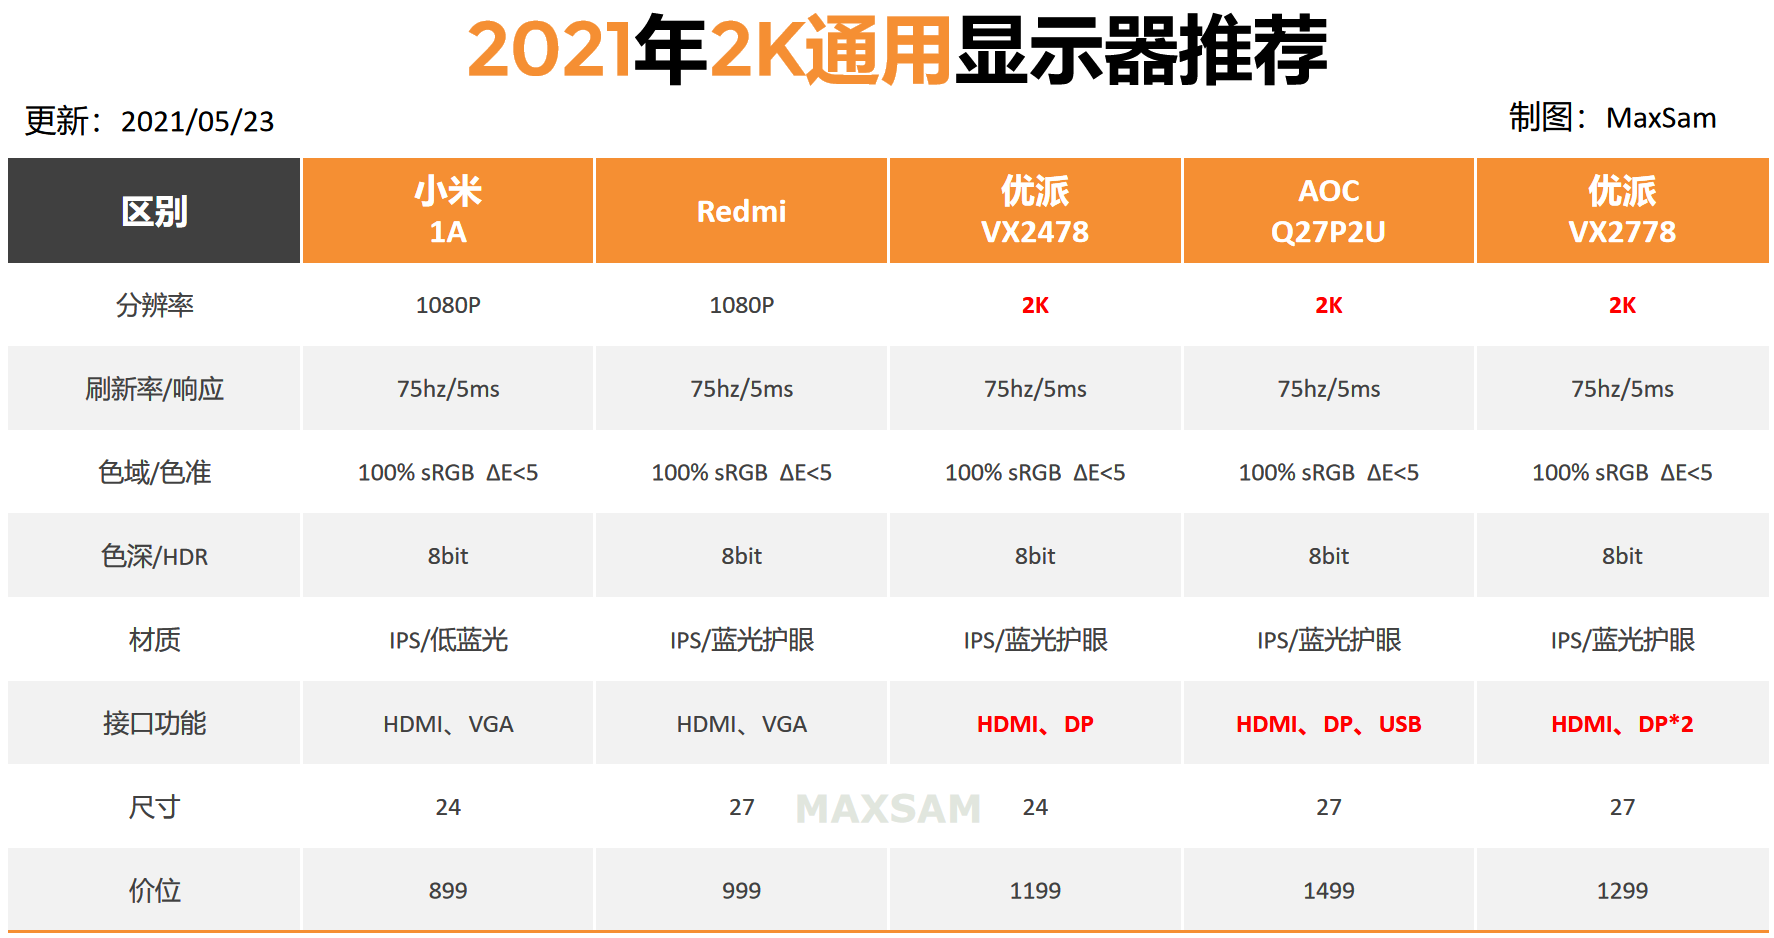The image size is (1774, 938).
Task: Select the IPS/低蓝光 cell
Action: click(x=448, y=640)
